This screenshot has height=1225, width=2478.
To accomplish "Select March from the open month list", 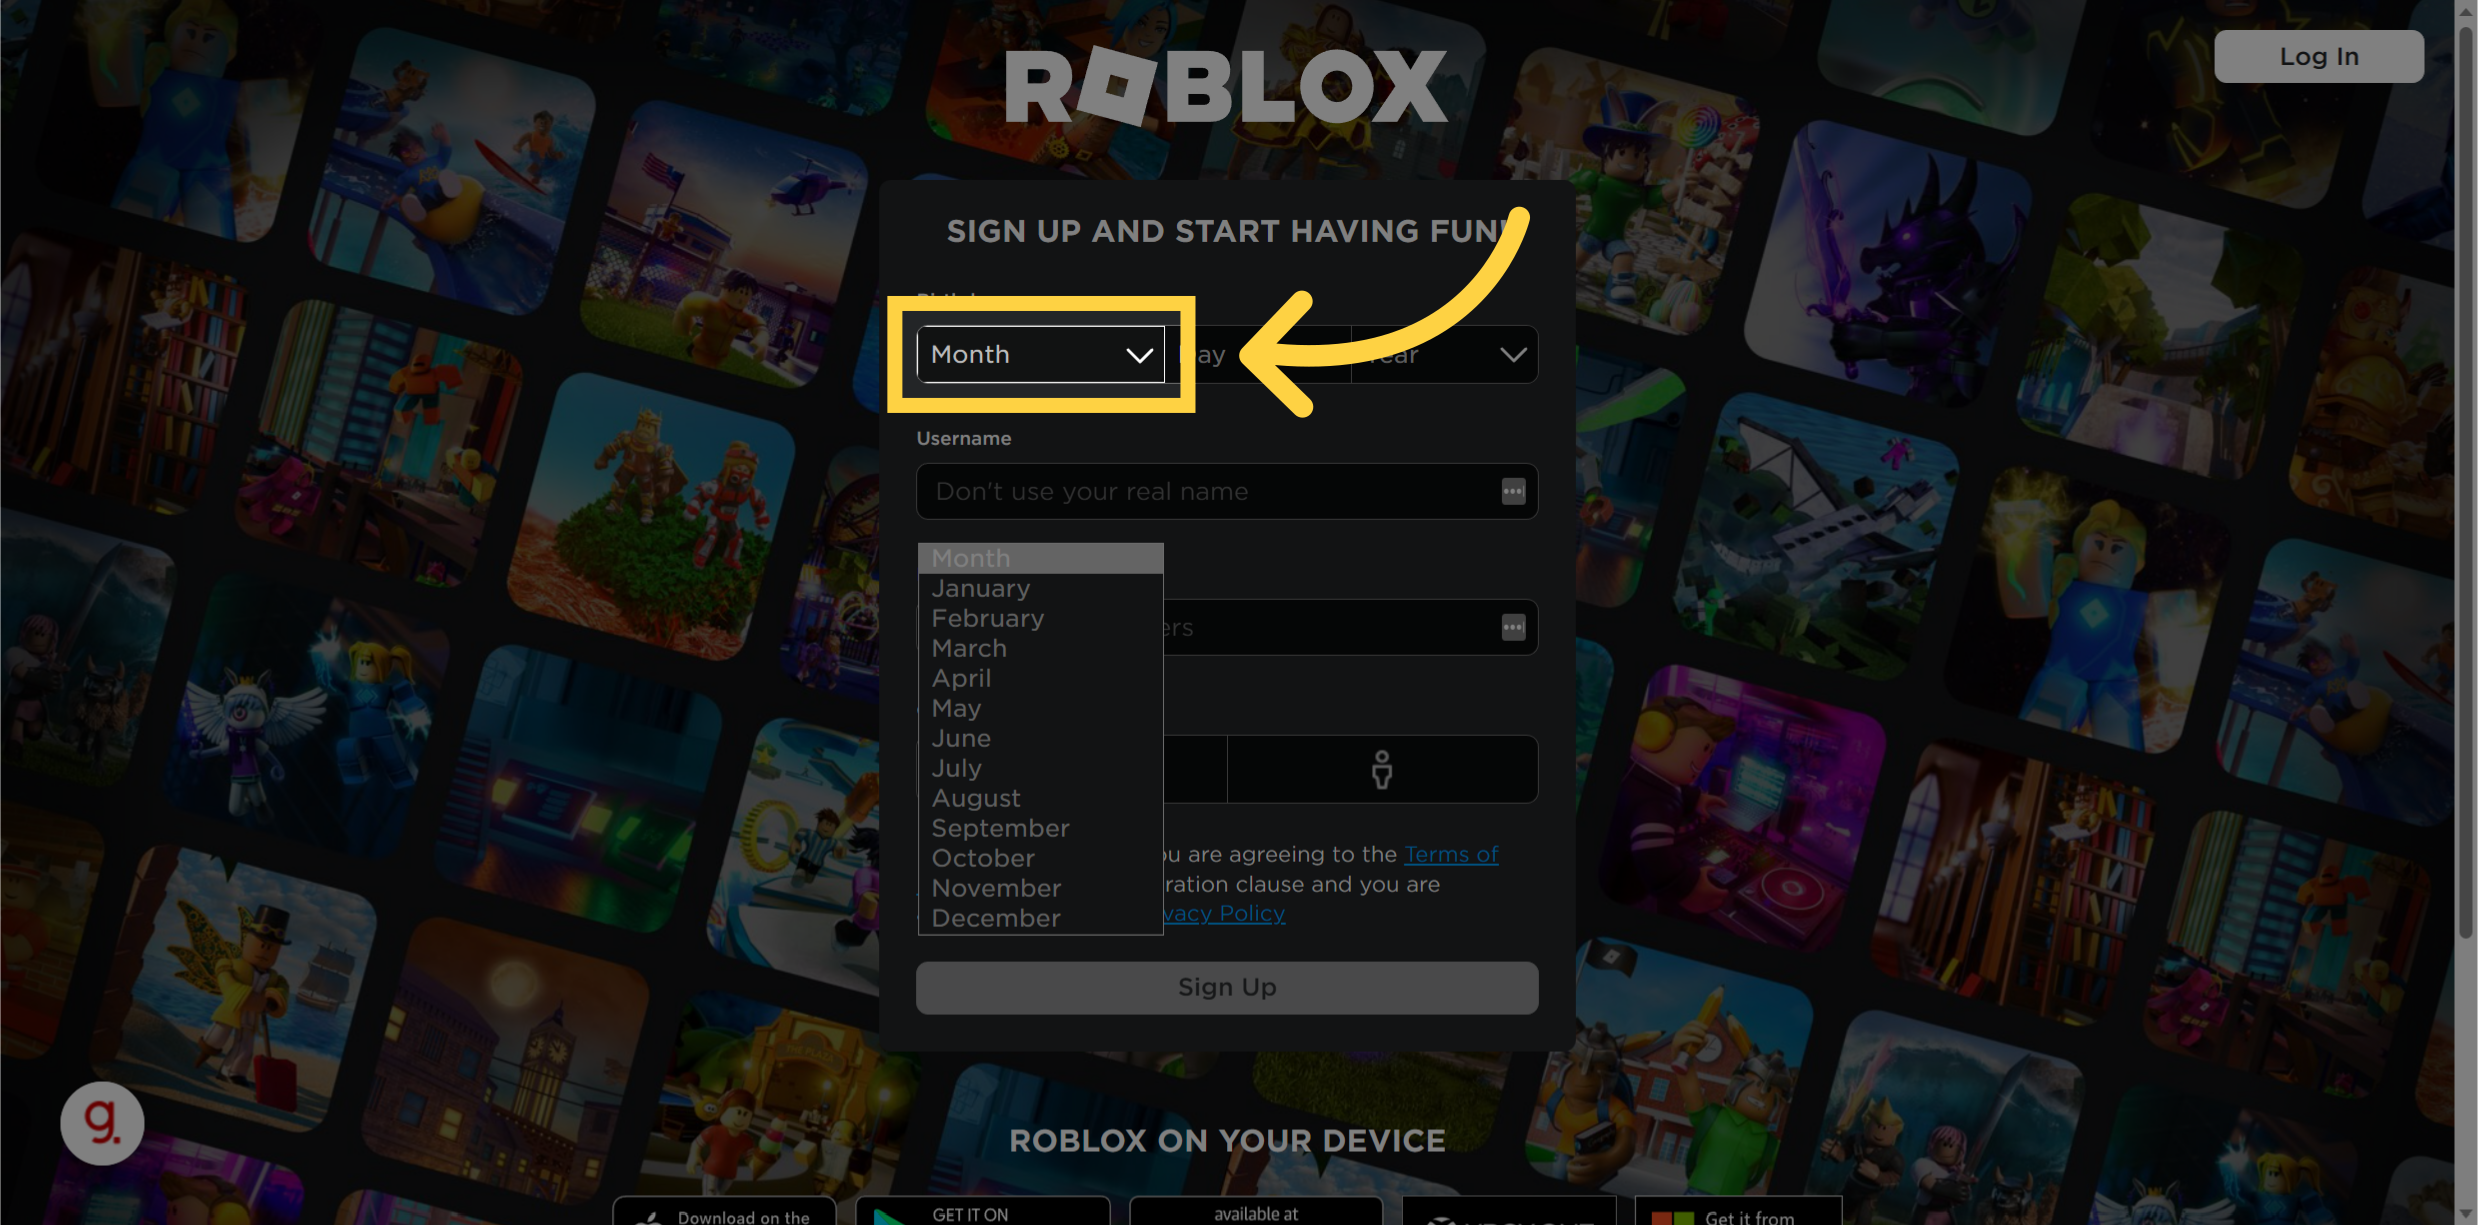I will click(x=967, y=646).
